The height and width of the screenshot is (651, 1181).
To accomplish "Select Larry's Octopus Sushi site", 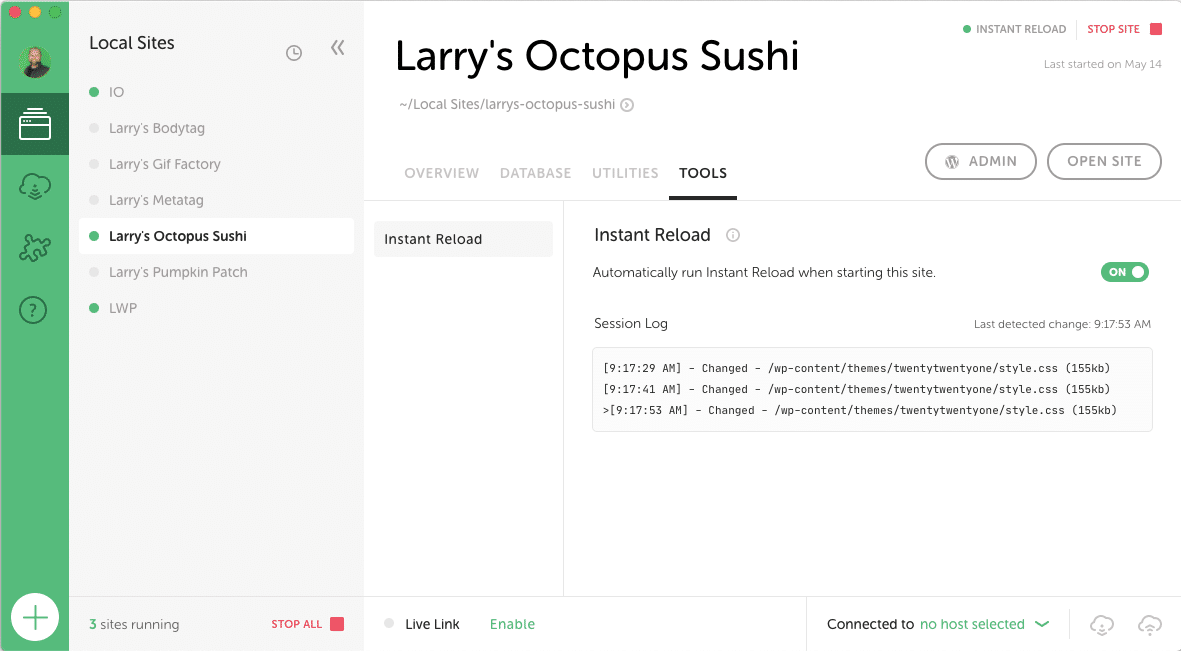I will [x=216, y=236].
